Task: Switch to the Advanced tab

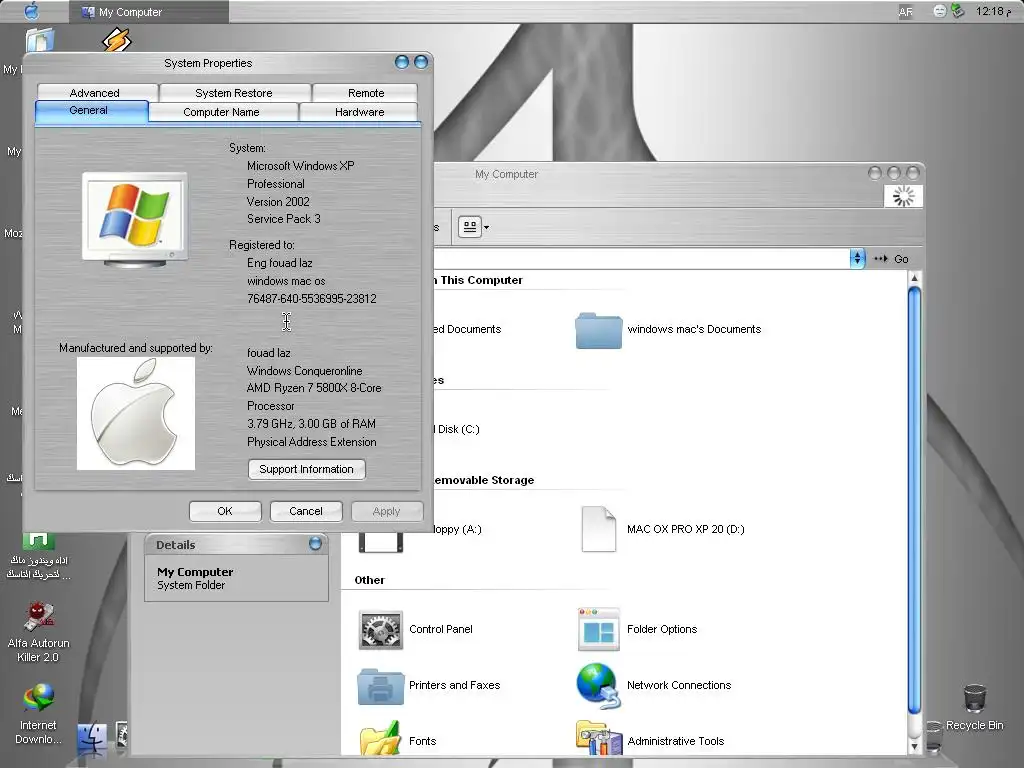Action: click(97, 93)
